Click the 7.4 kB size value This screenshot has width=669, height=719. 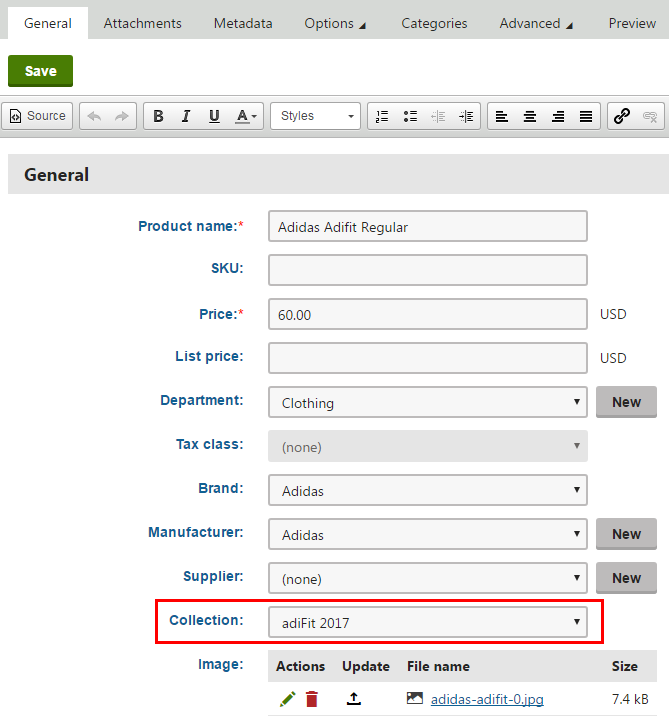click(630, 699)
